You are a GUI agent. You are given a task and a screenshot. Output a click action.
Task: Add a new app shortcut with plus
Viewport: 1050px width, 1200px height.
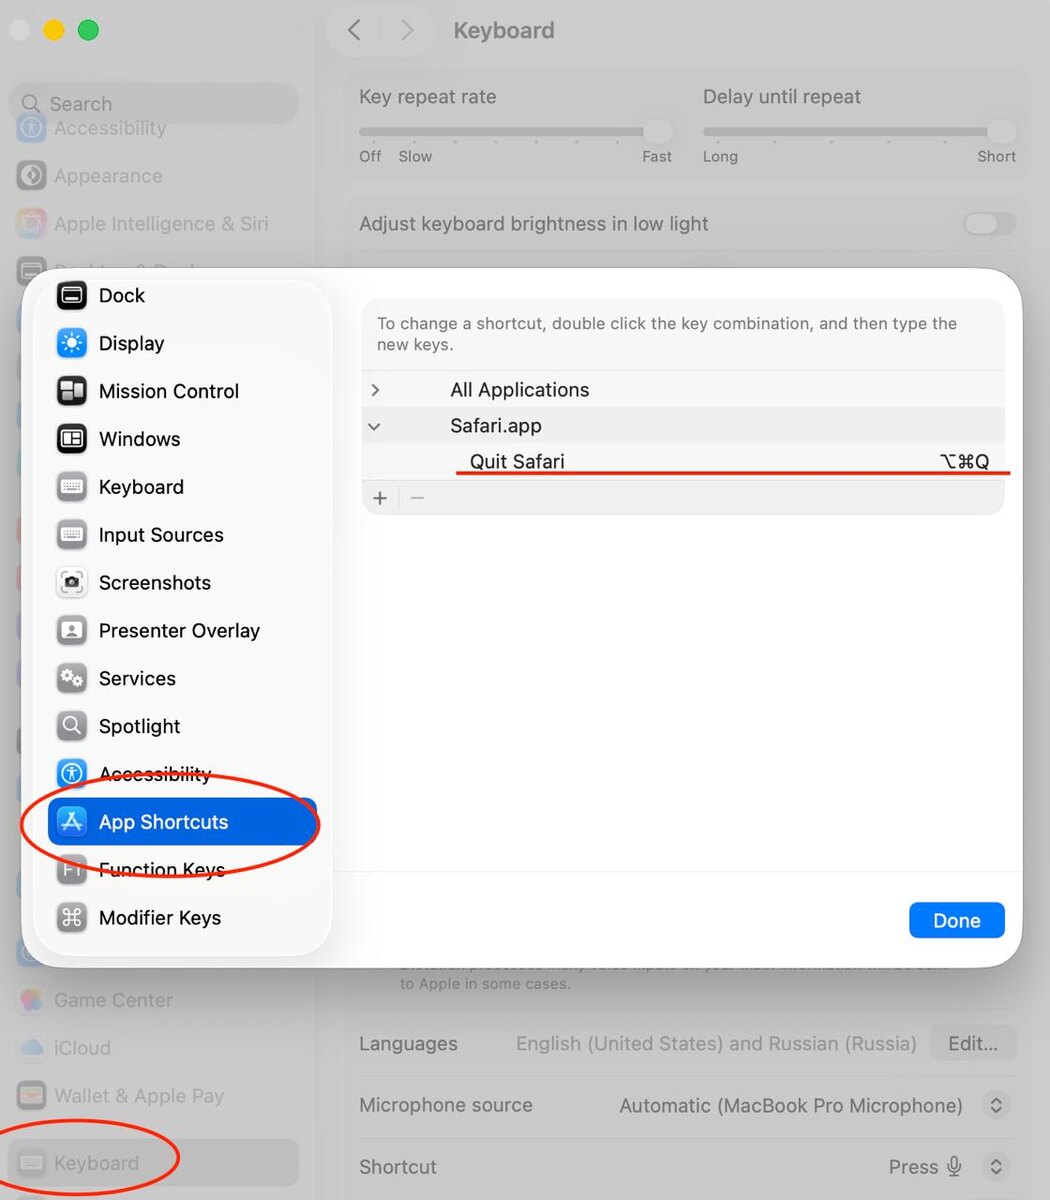click(380, 498)
